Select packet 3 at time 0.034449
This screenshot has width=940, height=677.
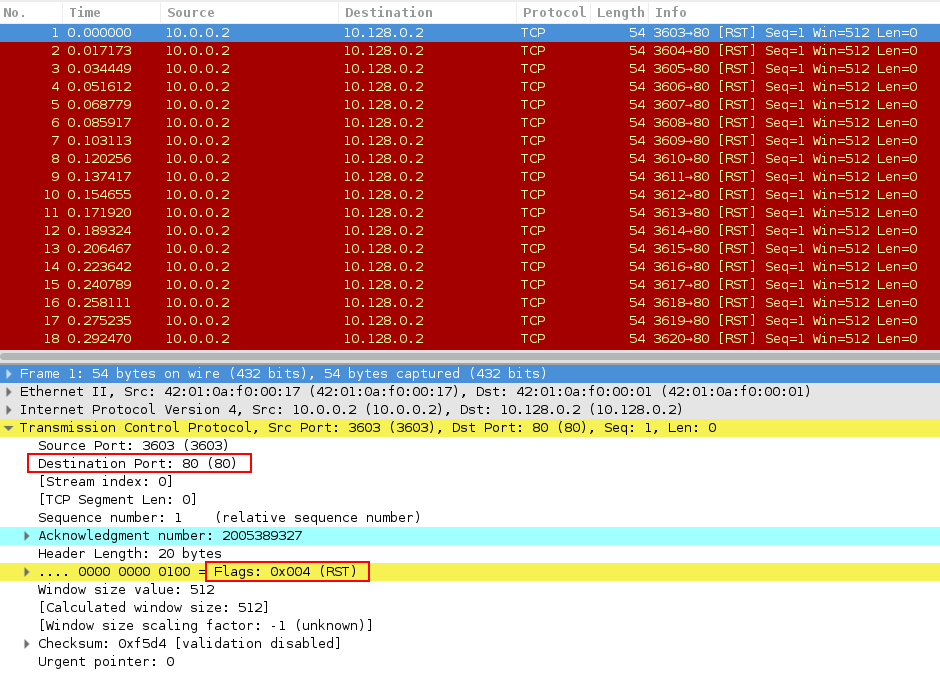tap(470, 68)
